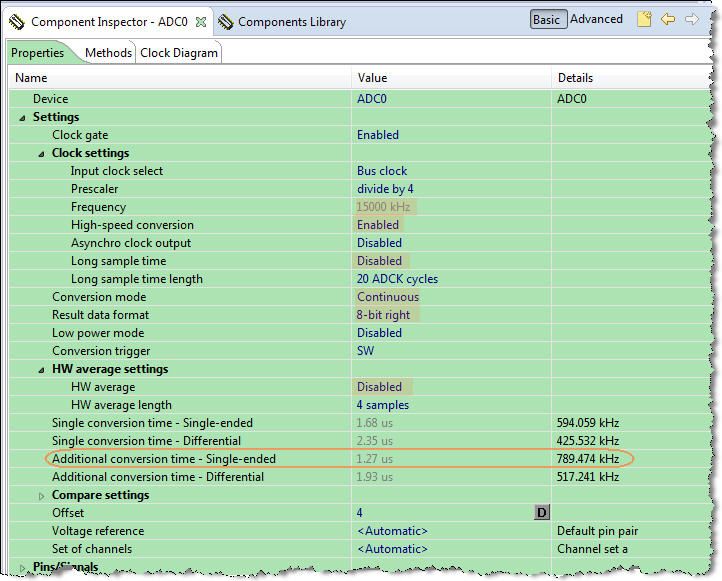
Task: Edit the Offset value 4
Action: tap(360, 512)
